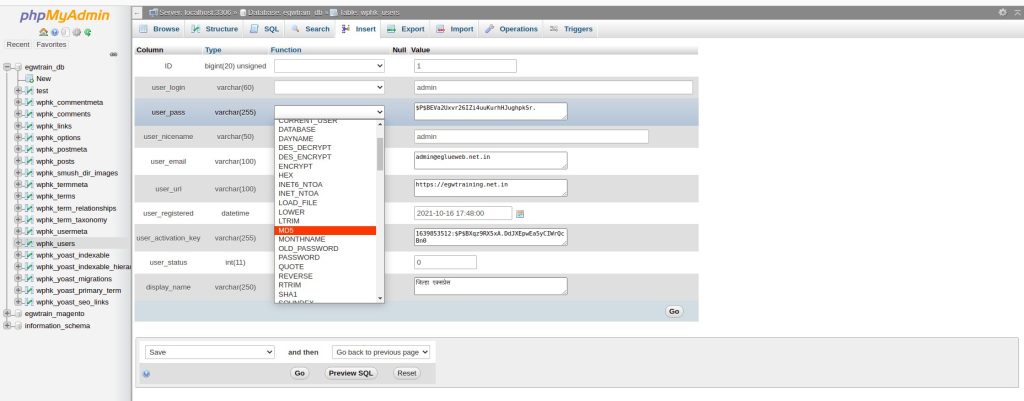Click the Preview SQL button

pos(351,373)
